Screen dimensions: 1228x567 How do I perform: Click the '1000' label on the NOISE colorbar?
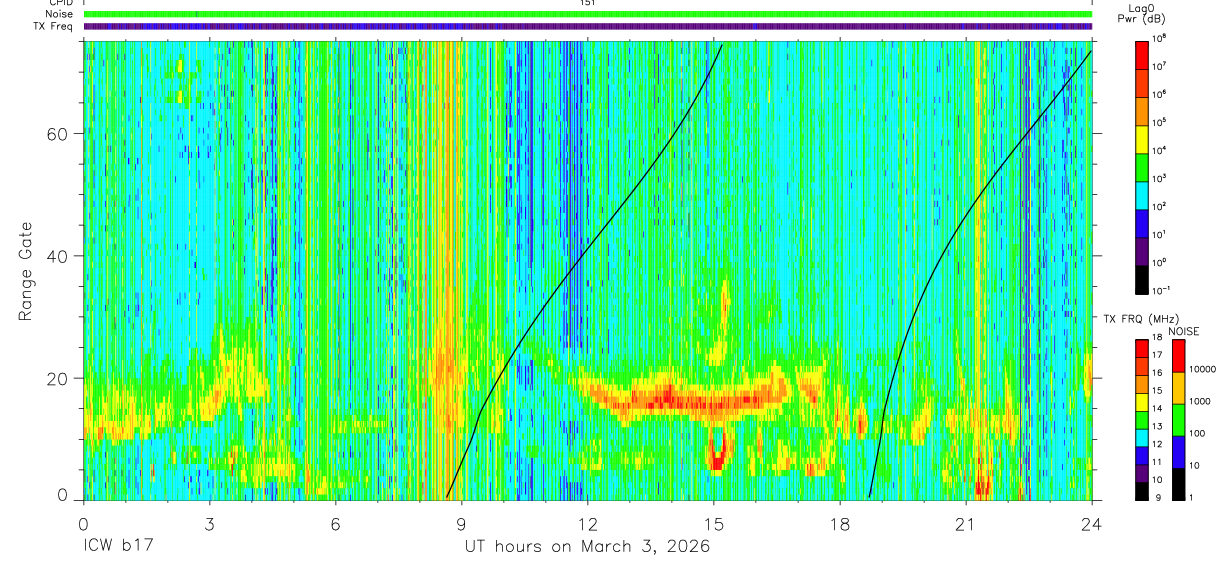coord(1201,402)
